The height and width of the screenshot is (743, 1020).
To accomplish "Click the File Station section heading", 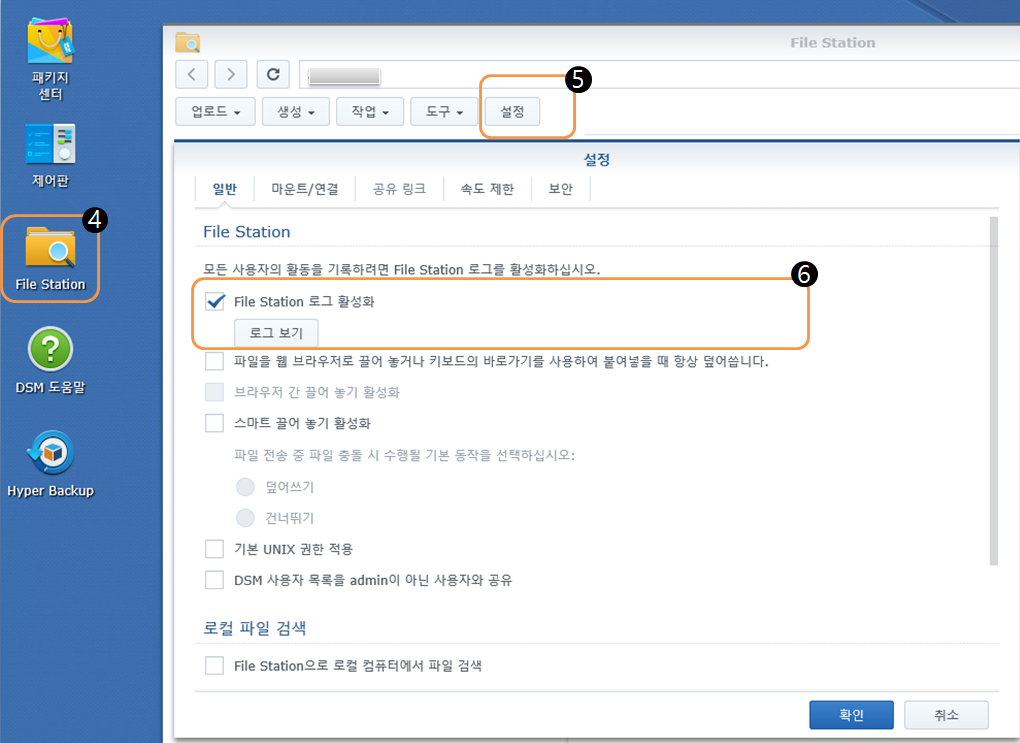I will point(247,232).
